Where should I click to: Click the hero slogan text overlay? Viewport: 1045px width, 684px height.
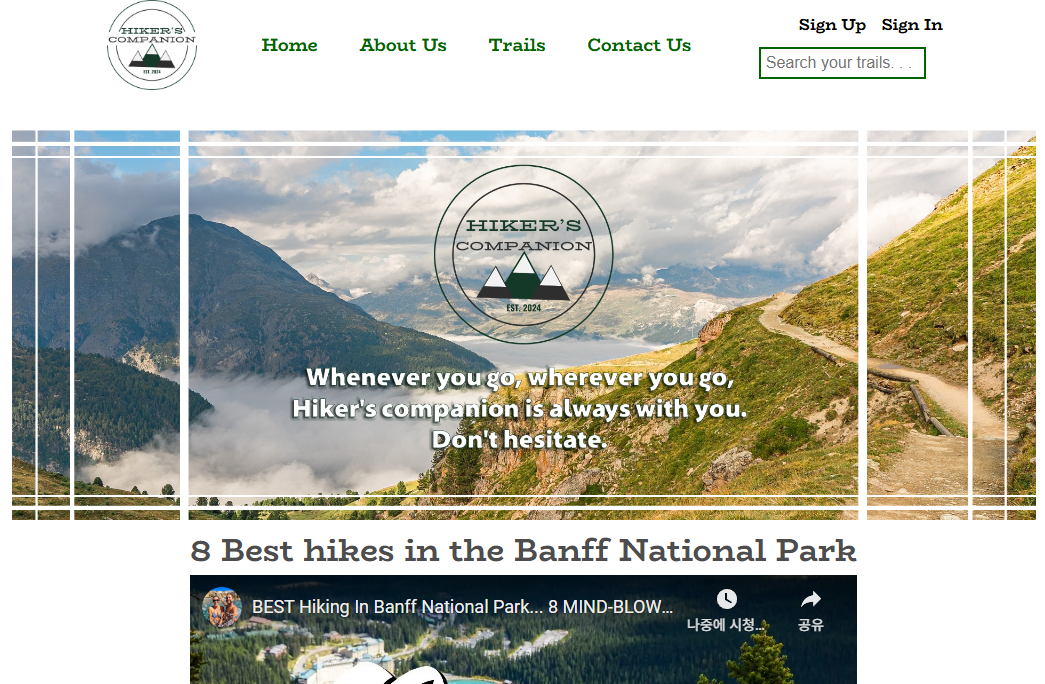point(519,408)
